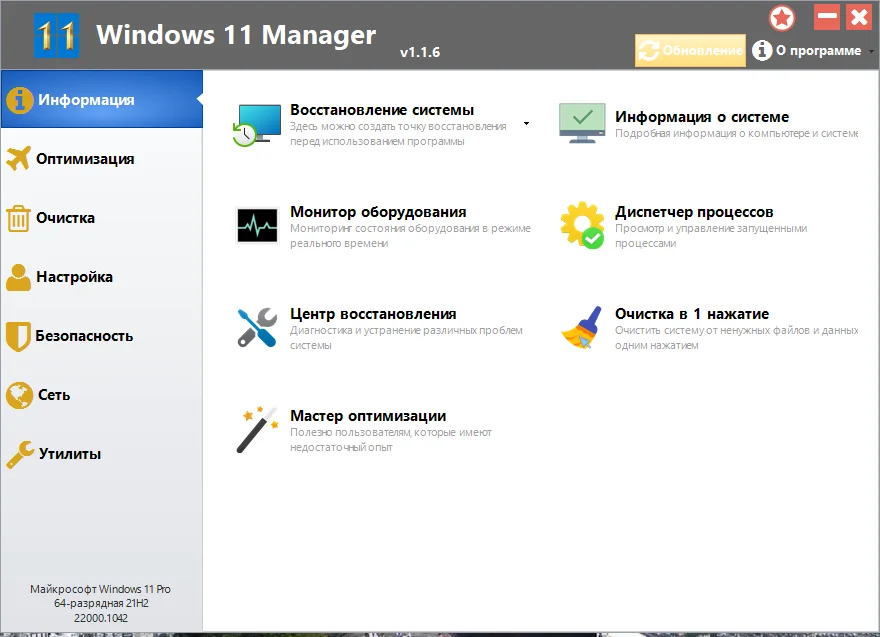Open the Hardware Monitor pulse icon
The width and height of the screenshot is (880, 637).
[x=257, y=226]
